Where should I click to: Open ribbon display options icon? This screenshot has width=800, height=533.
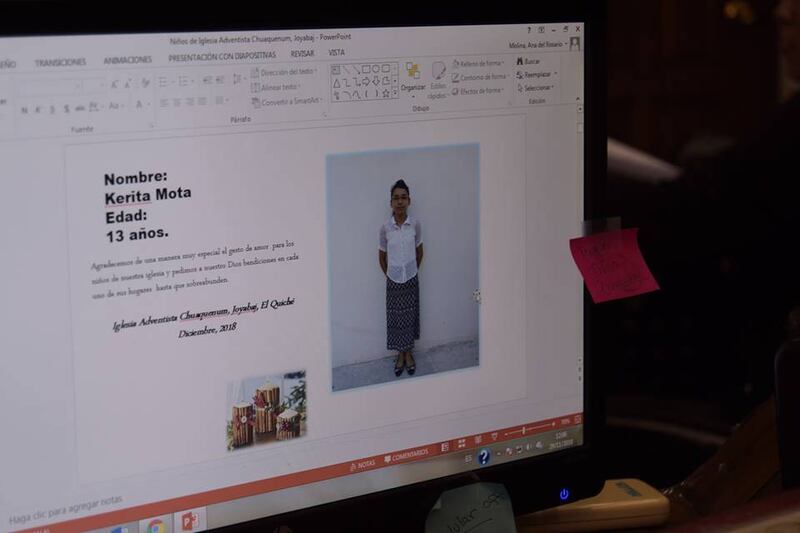[x=541, y=30]
